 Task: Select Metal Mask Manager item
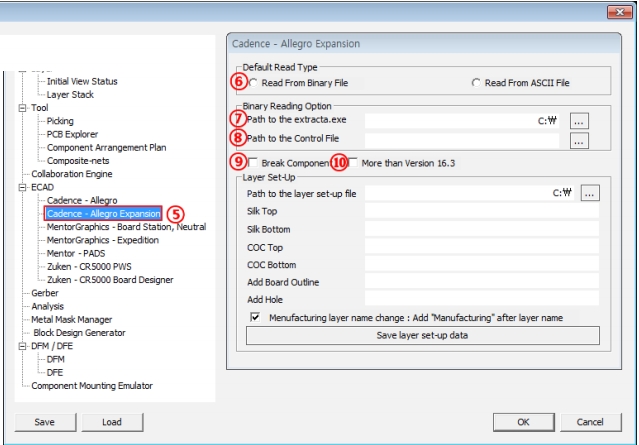coord(71,319)
